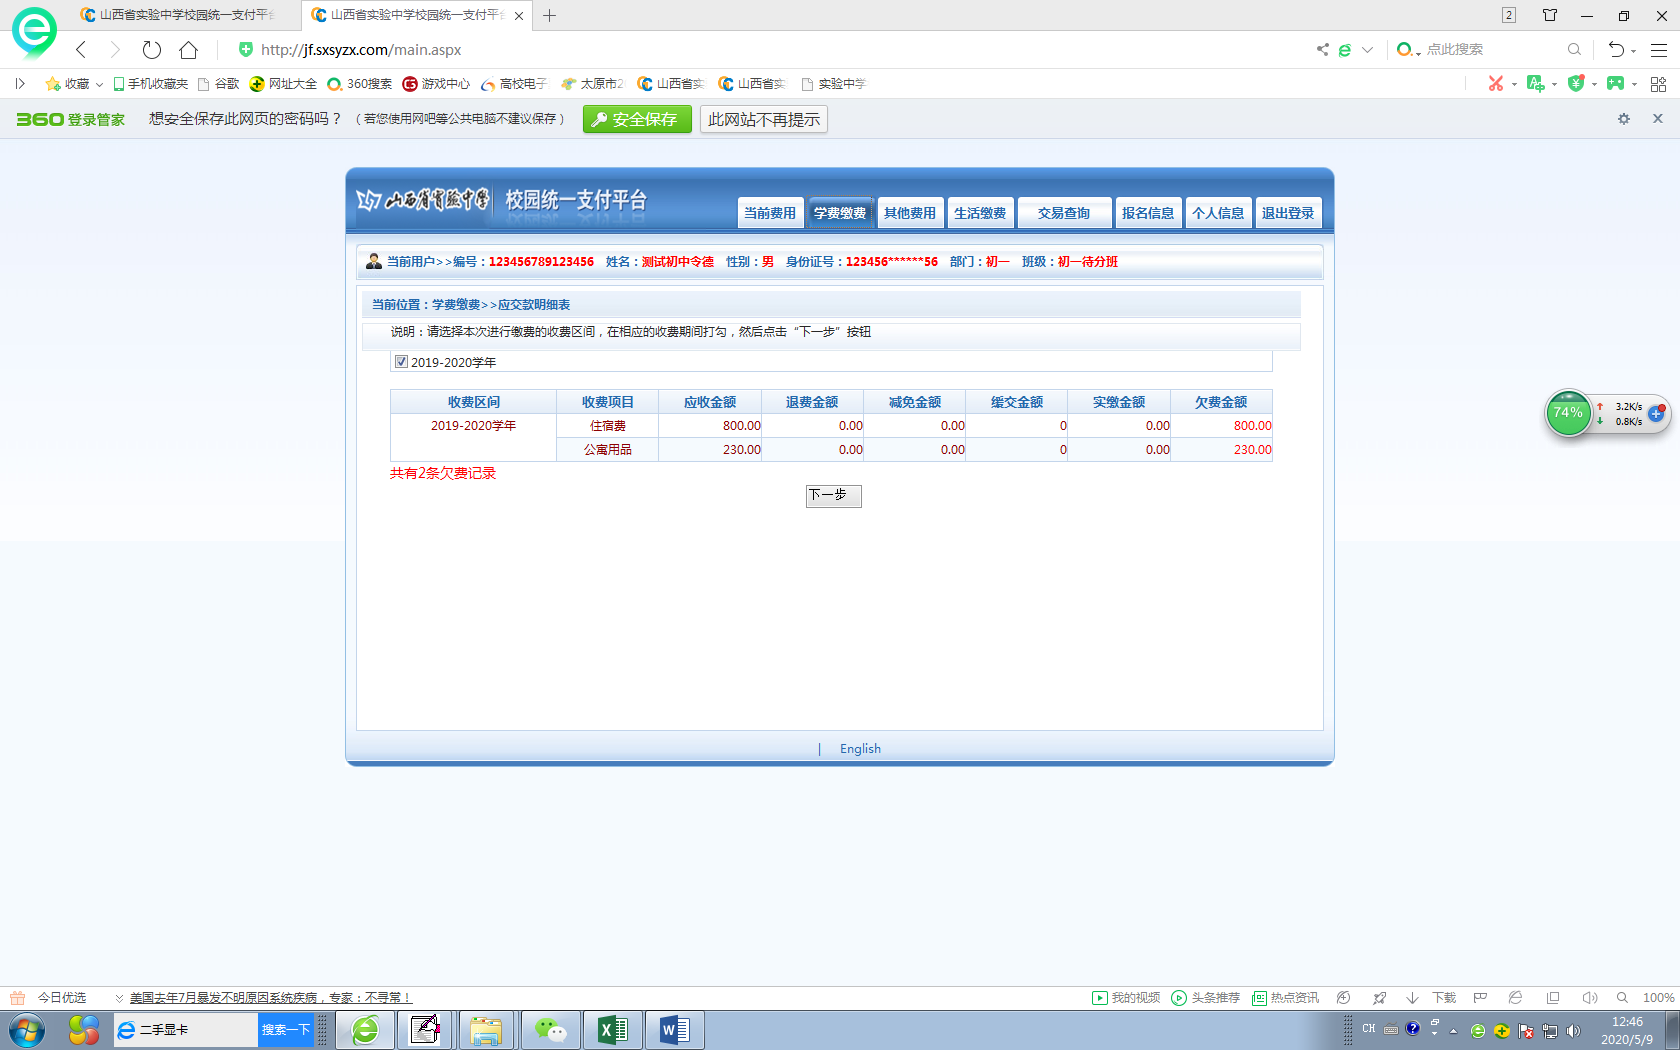1680x1050 pixels.
Task: Open 头条推荐 in status bar
Action: pos(1205,998)
